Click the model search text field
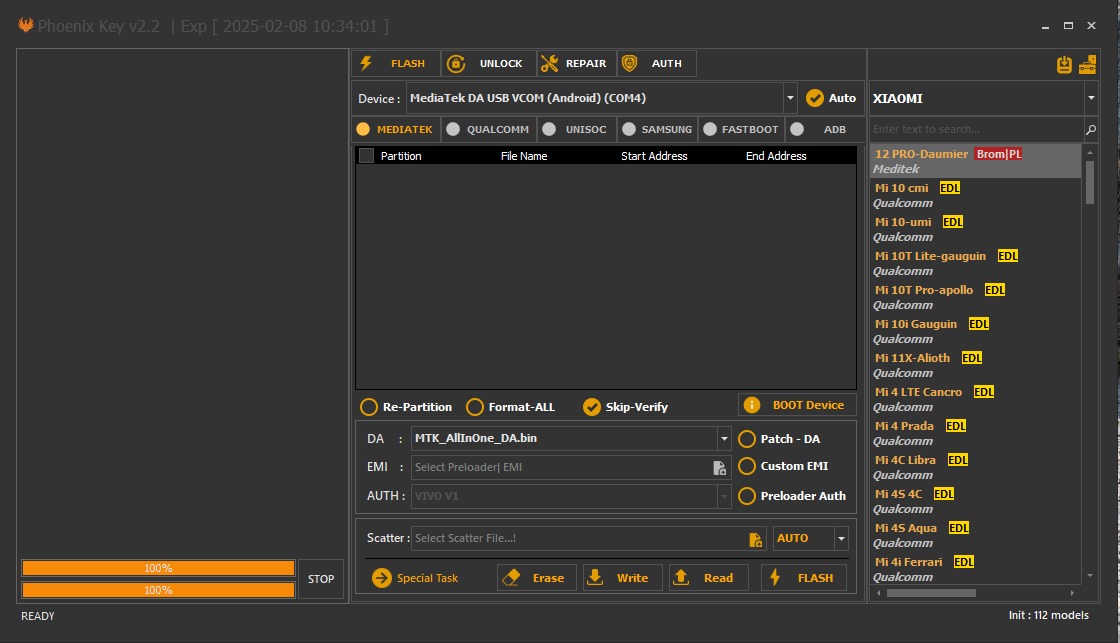1120x643 pixels. click(x=975, y=130)
